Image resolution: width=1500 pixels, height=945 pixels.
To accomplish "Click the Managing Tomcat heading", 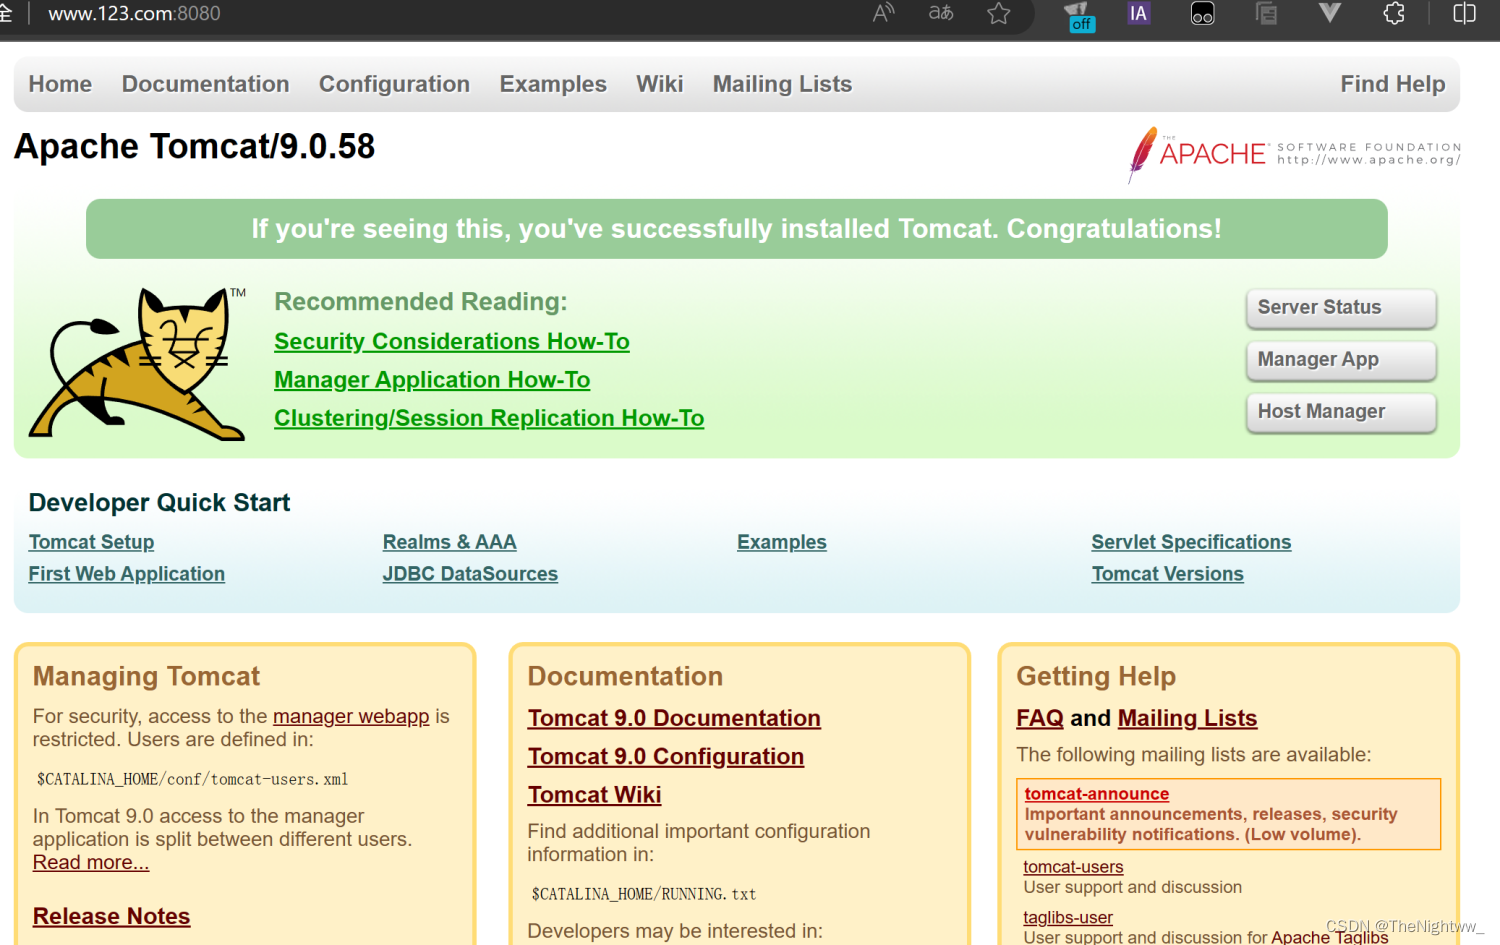I will coord(146,676).
